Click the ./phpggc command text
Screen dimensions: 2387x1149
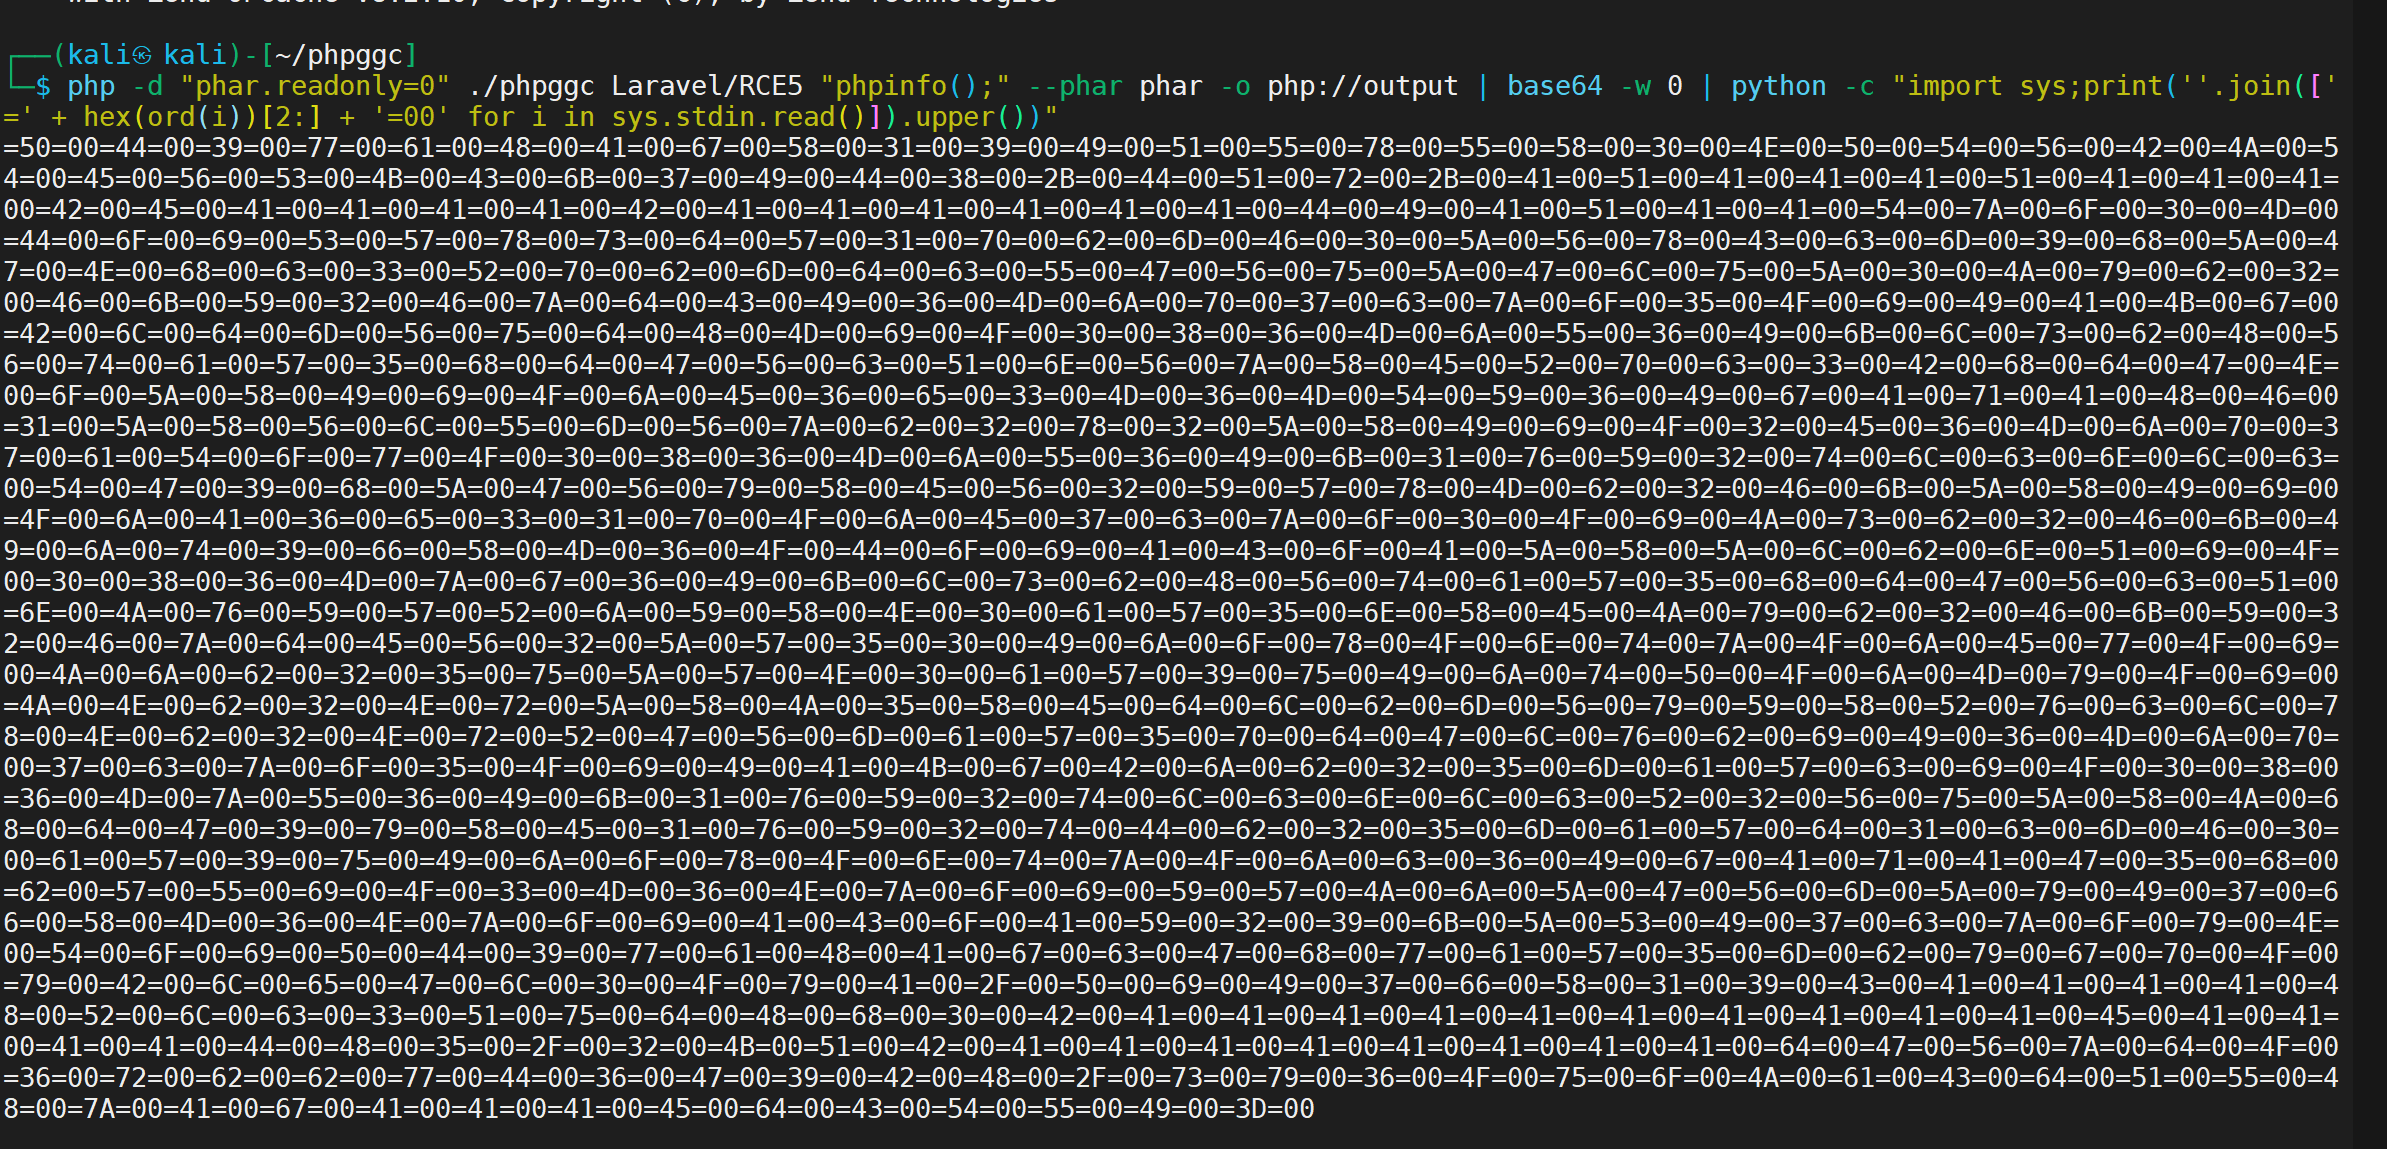(531, 87)
